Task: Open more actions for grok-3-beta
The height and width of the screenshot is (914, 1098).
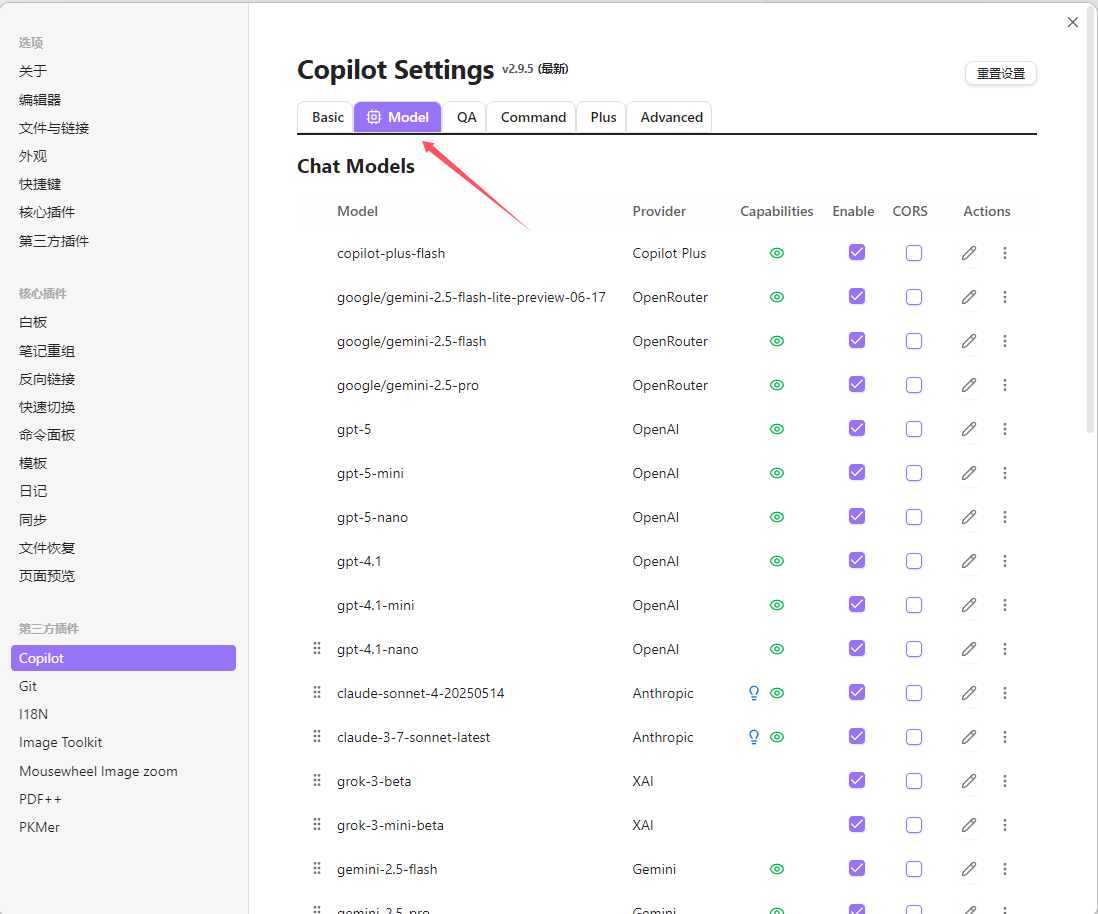Action: 1005,781
